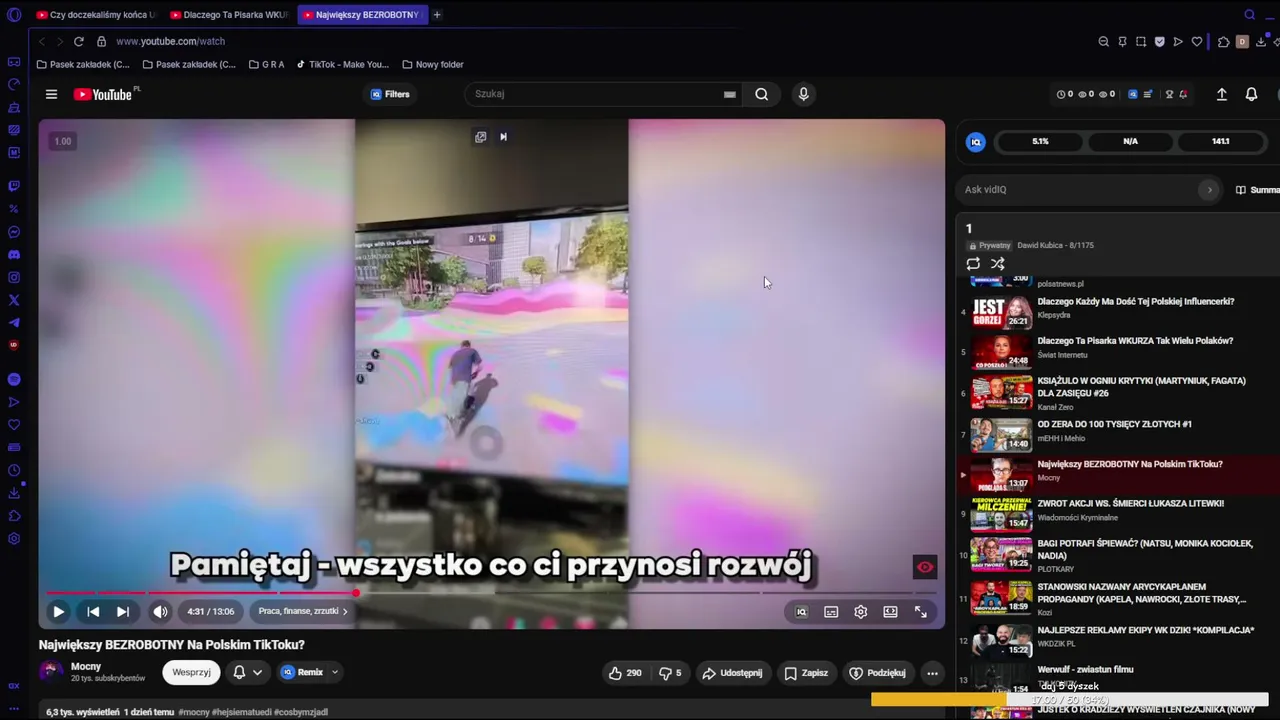Switch to the 'Dlaczego Ta Pisarka' tab
The height and width of the screenshot is (720, 1280).
(x=229, y=15)
